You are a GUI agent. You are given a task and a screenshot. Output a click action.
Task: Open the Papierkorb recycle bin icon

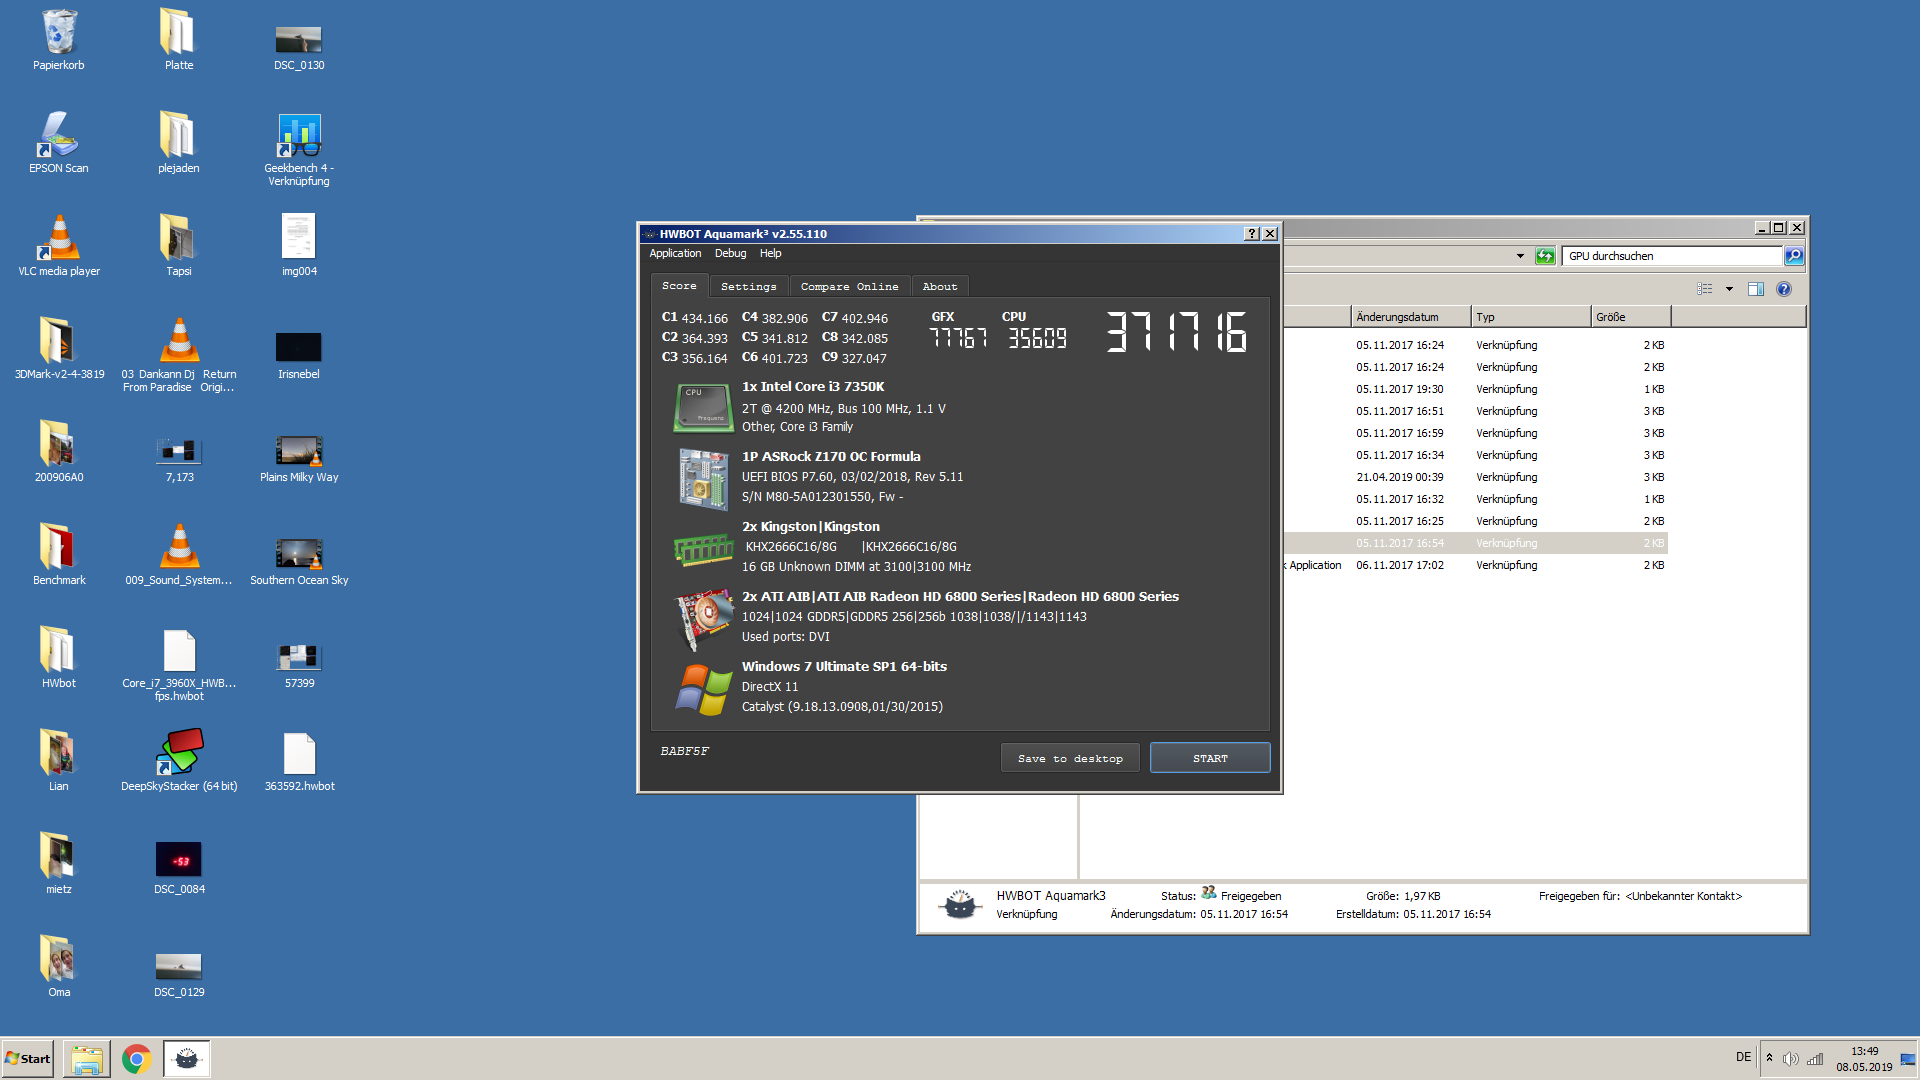pyautogui.click(x=59, y=40)
